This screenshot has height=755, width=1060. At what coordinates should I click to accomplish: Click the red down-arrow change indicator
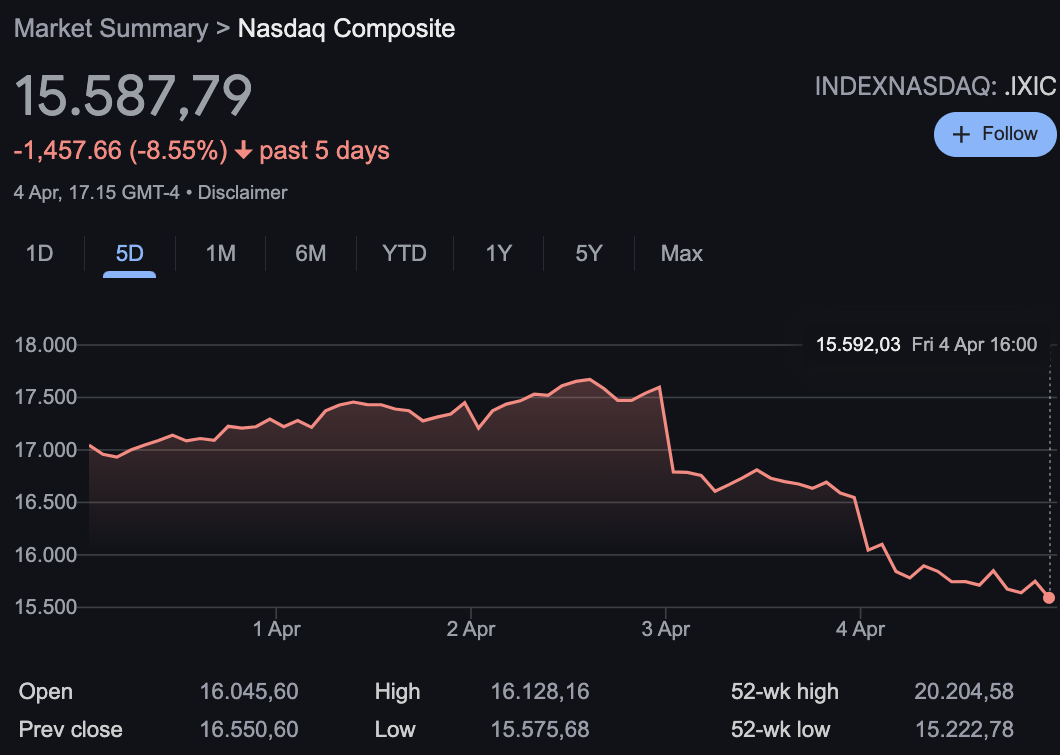(244, 151)
